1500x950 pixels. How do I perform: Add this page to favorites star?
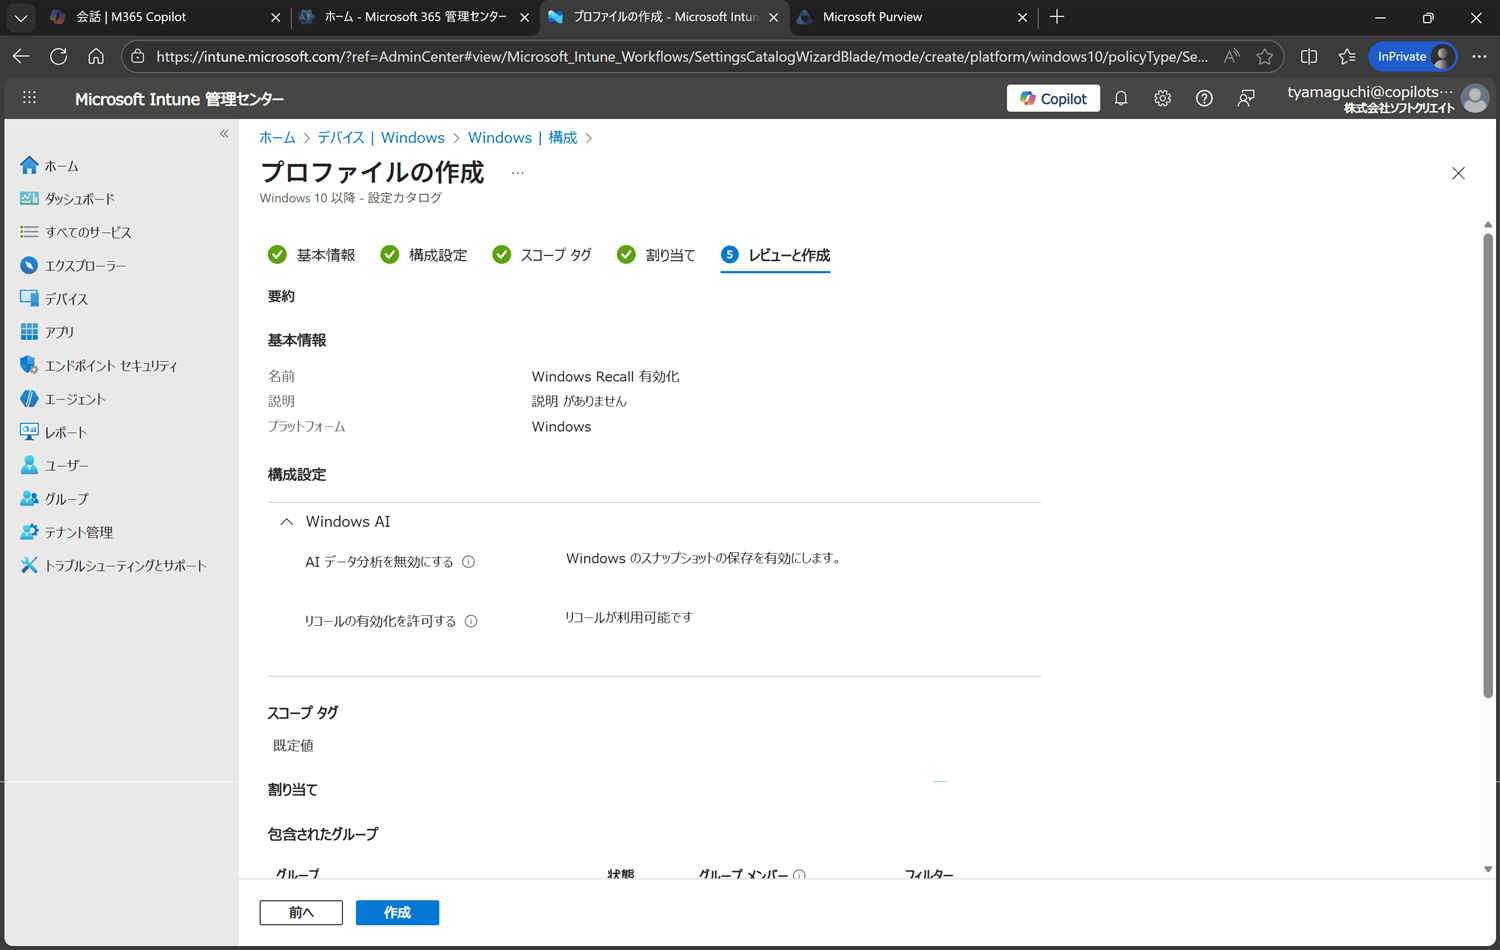click(1265, 57)
